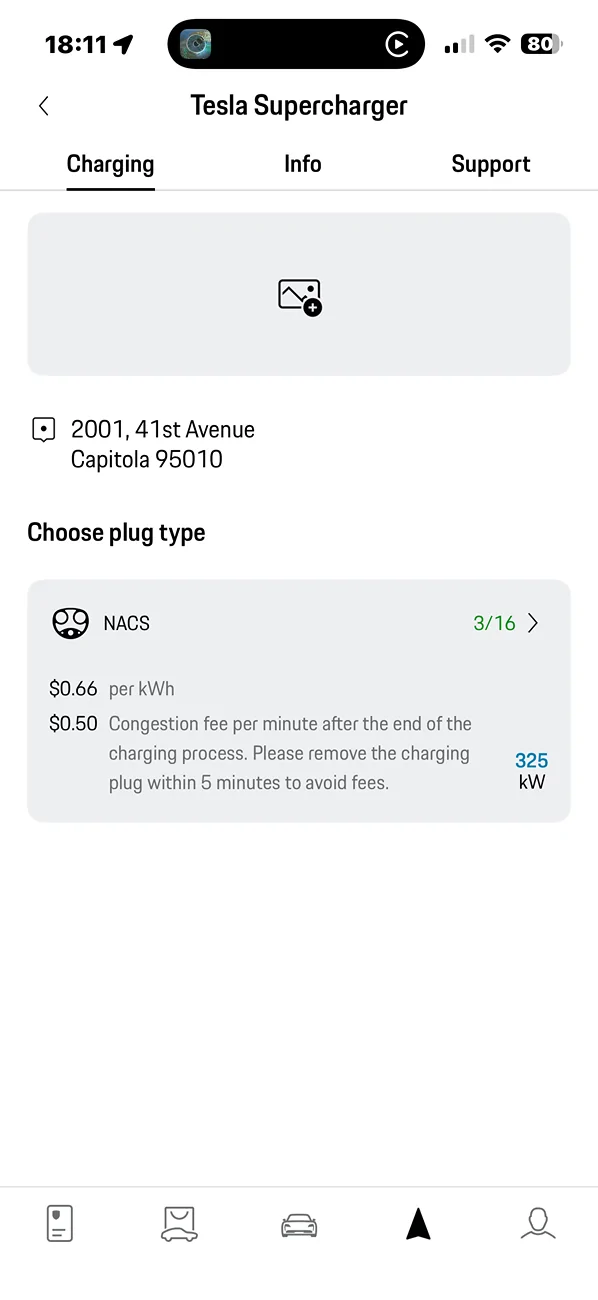Tap the play button in the status pill

coord(398,45)
